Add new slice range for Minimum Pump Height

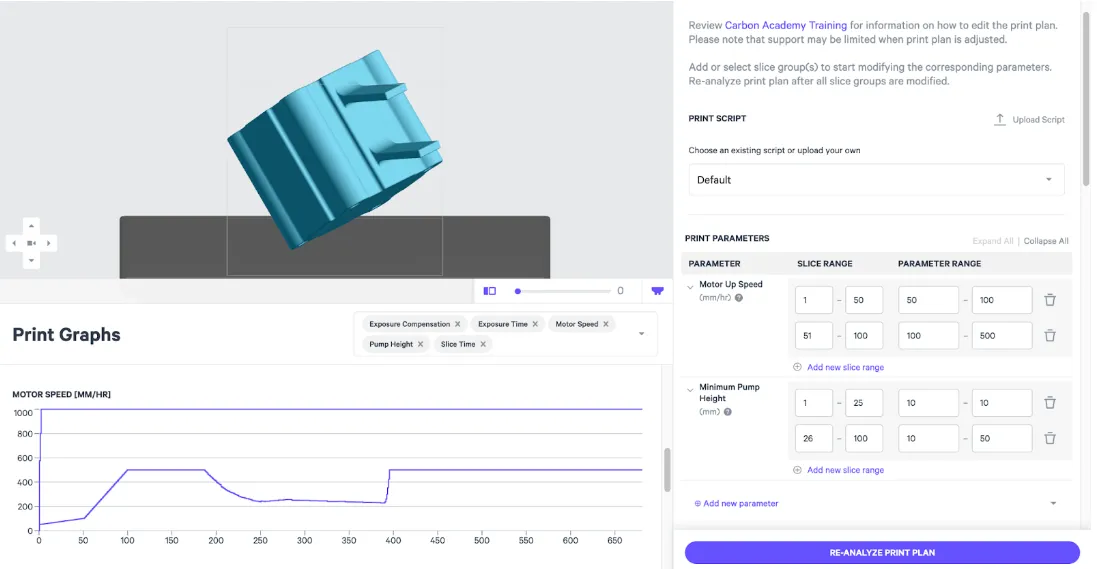[838, 470]
